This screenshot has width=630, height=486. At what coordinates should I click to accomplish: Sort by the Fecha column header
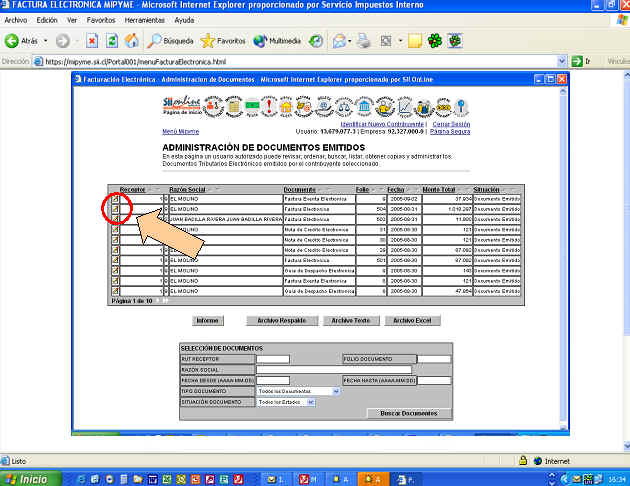[396, 189]
